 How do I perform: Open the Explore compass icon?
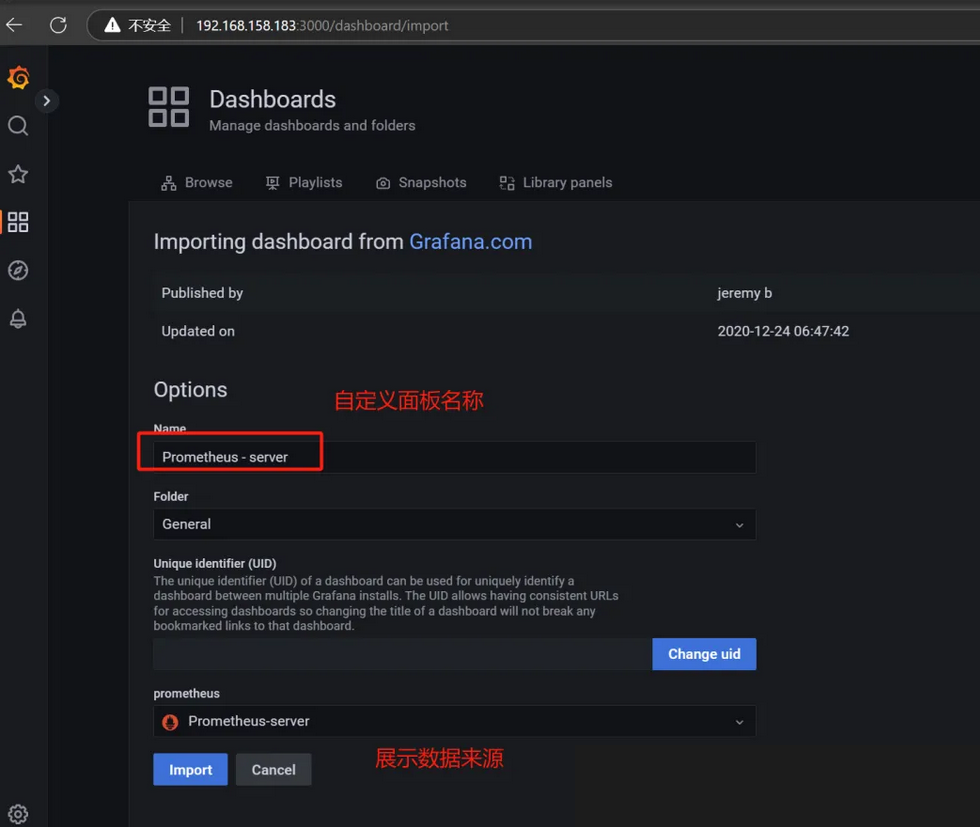(x=18, y=270)
